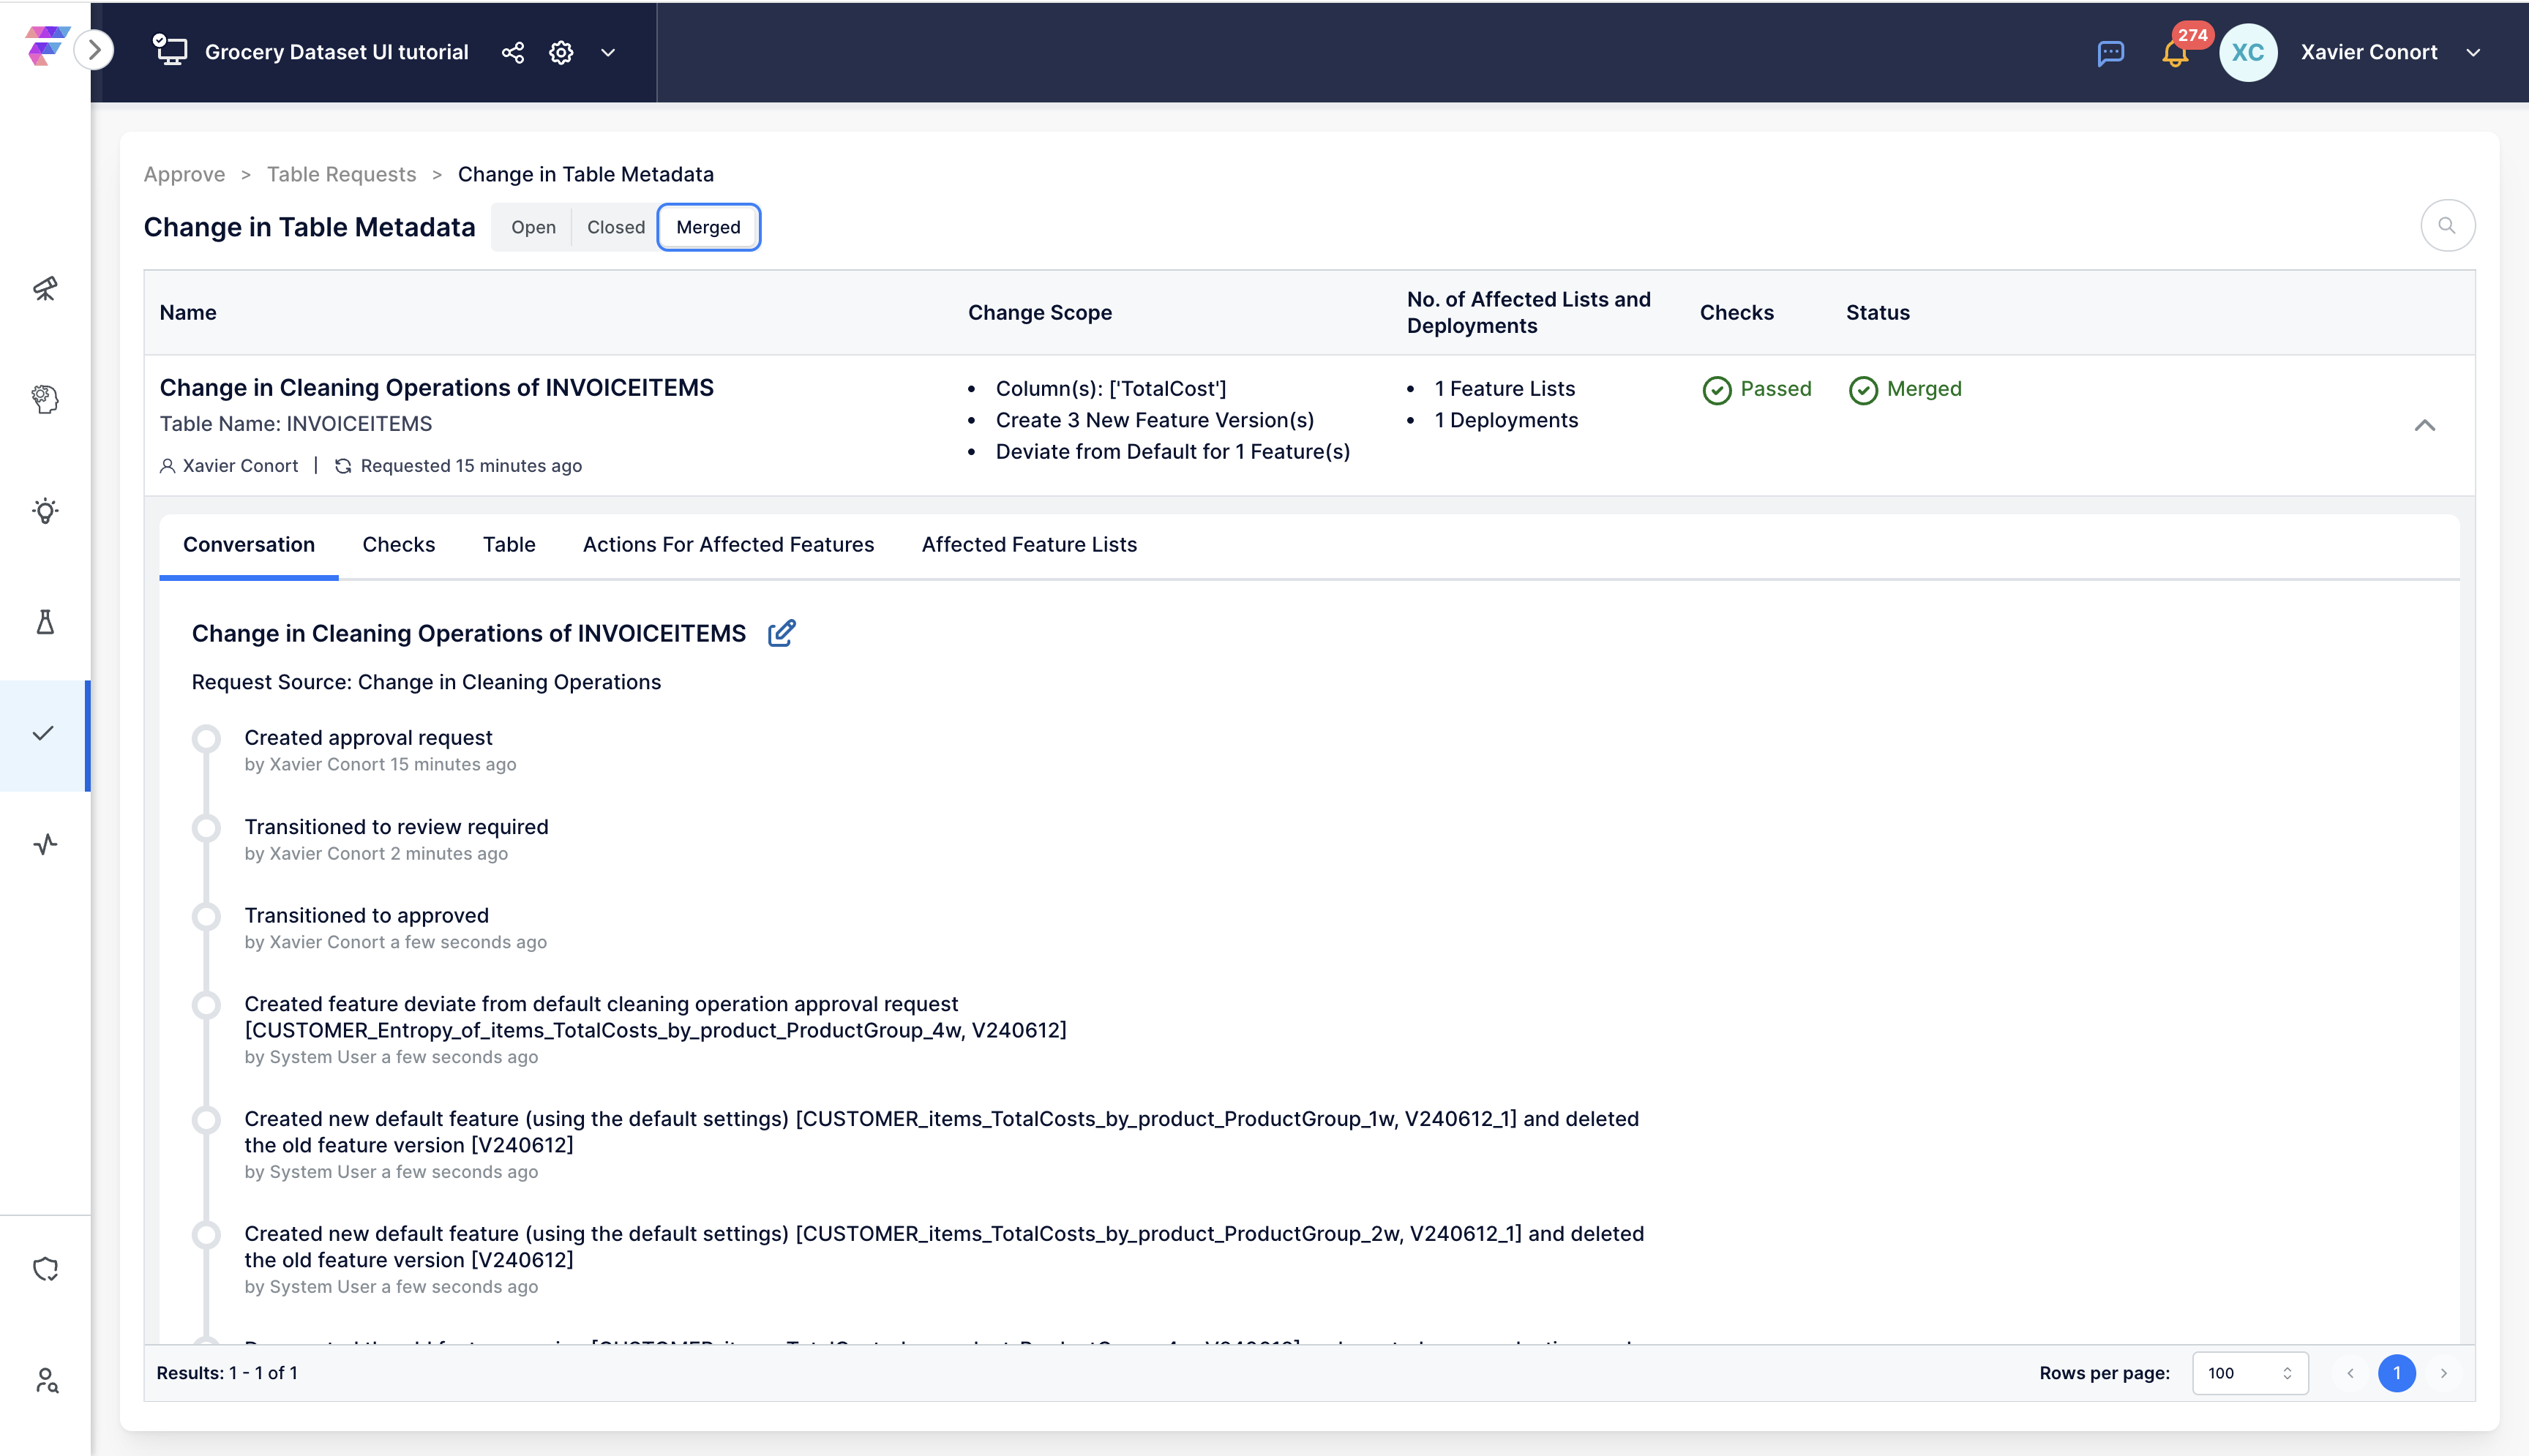Open the chat messages icon
The height and width of the screenshot is (1456, 2529).
[x=2110, y=53]
